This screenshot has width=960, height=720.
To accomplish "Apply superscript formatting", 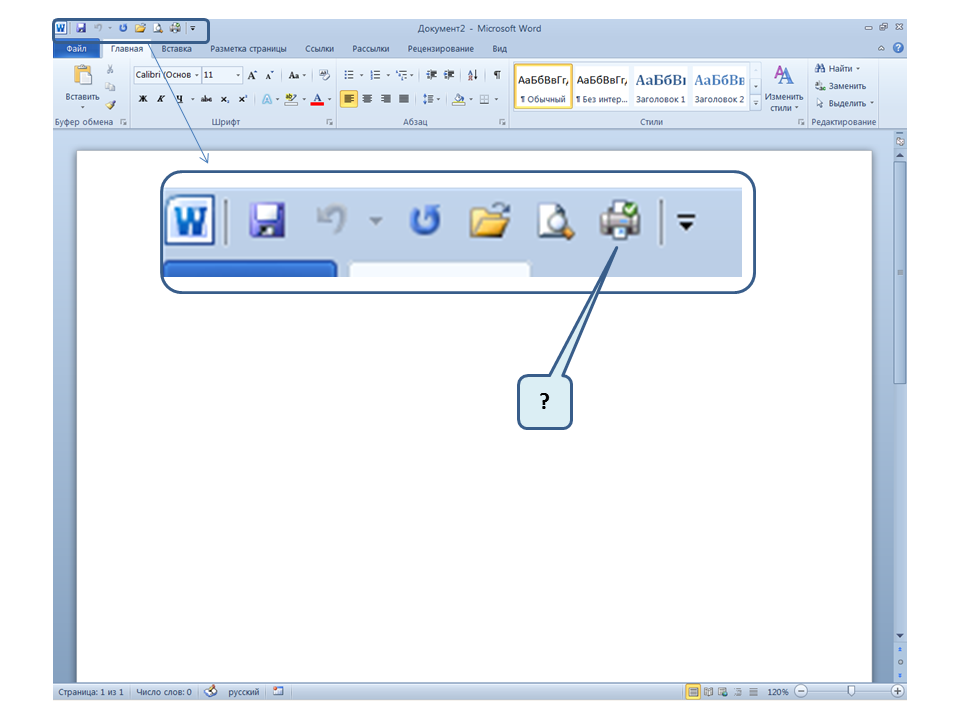I will pyautogui.click(x=242, y=99).
